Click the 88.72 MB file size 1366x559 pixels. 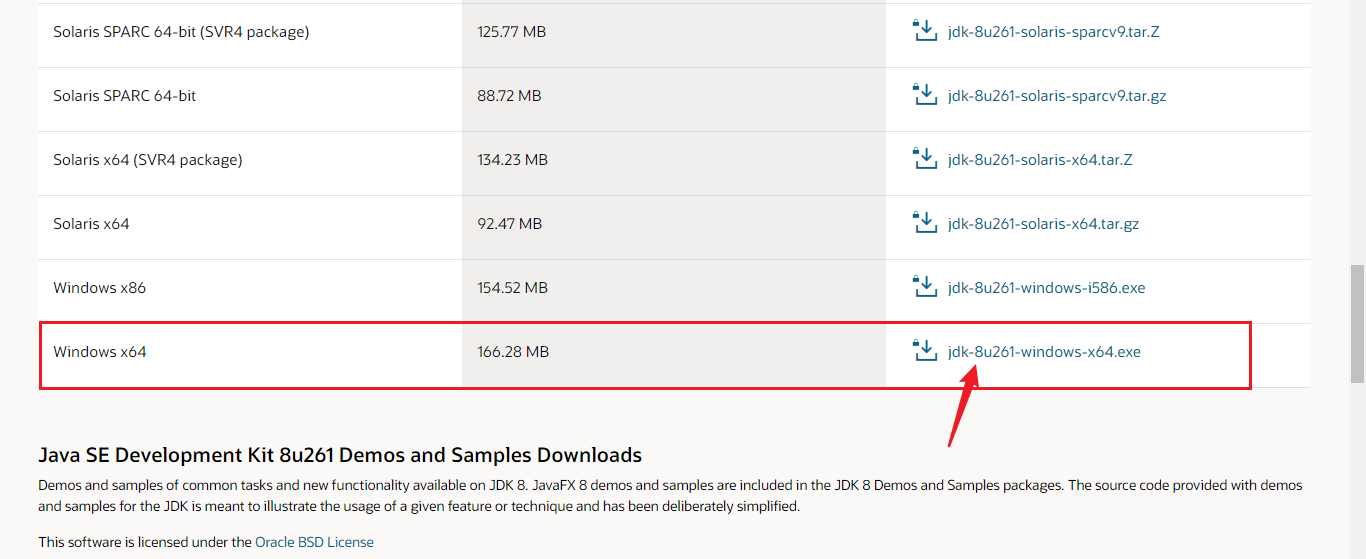coord(509,96)
